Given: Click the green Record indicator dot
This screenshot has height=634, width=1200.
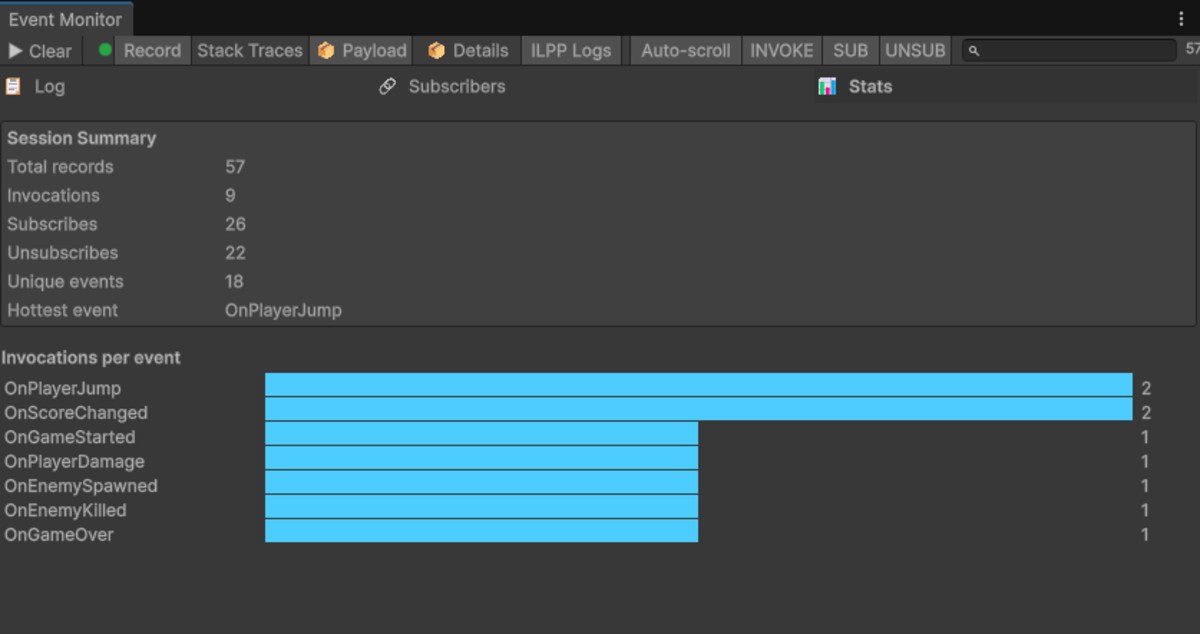Looking at the screenshot, I should pyautogui.click(x=105, y=50).
